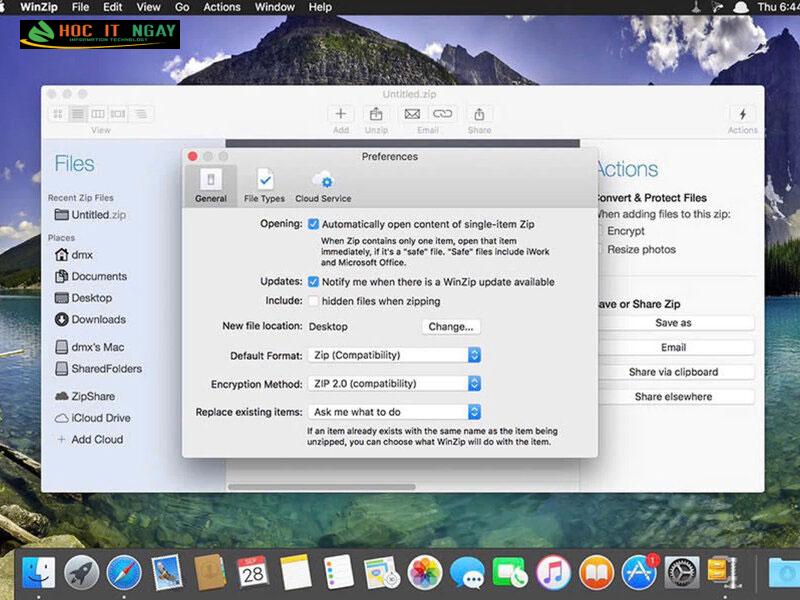Viewport: 800px width, 600px height.
Task: Open the Cloud Service preferences tab
Action: point(323,186)
